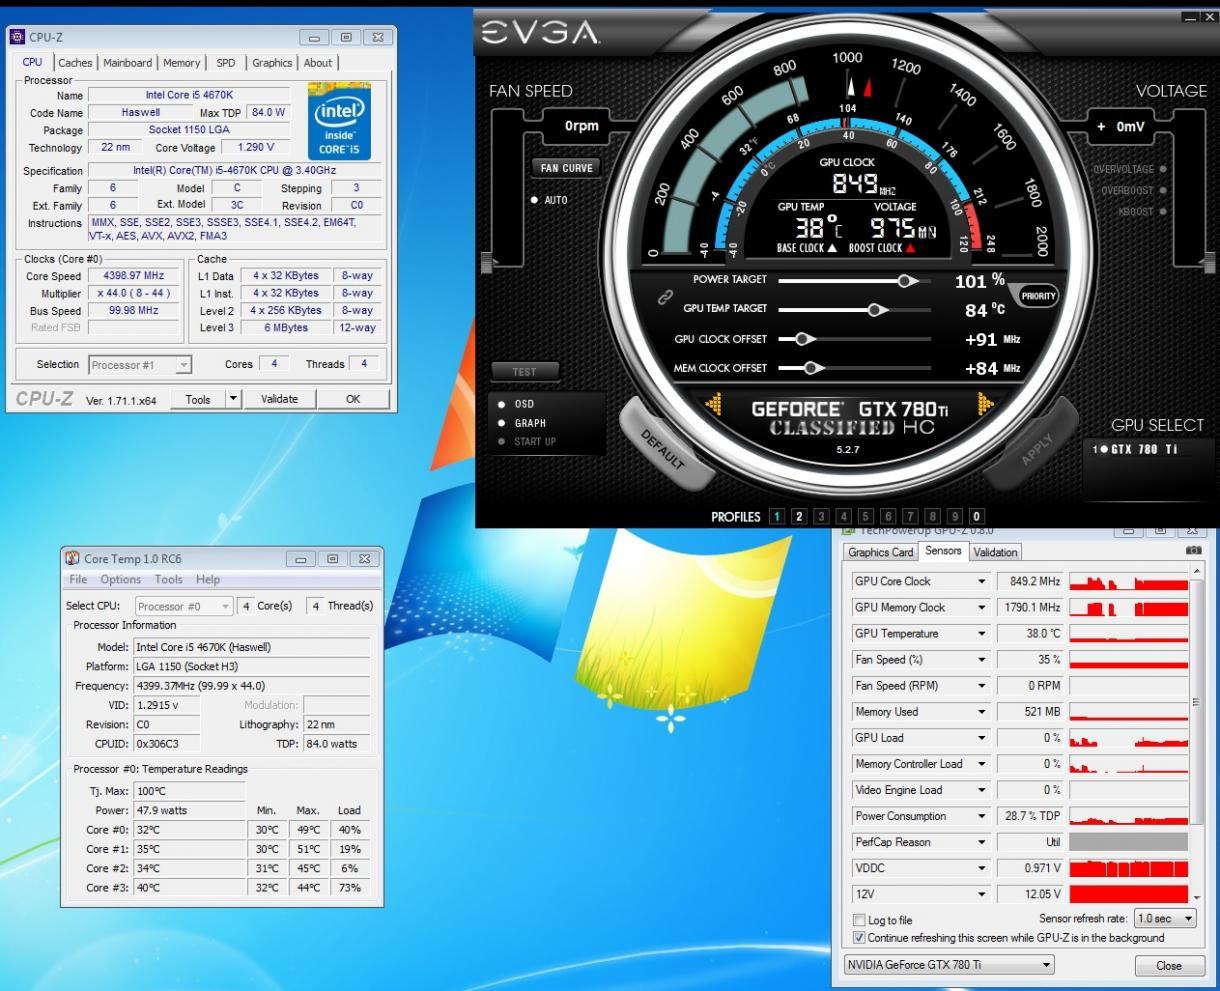This screenshot has height=991, width=1220.
Task: Click the GPU-Z sensor list scrollbar down arrow
Action: coord(1197,896)
